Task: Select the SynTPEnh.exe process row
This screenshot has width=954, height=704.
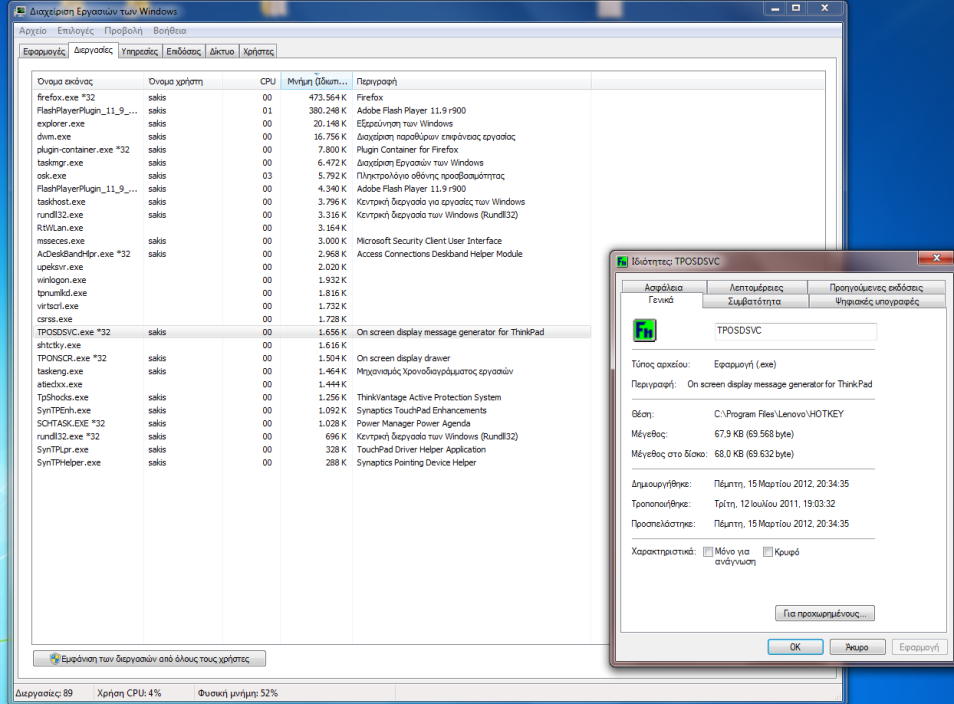Action: [x=312, y=411]
